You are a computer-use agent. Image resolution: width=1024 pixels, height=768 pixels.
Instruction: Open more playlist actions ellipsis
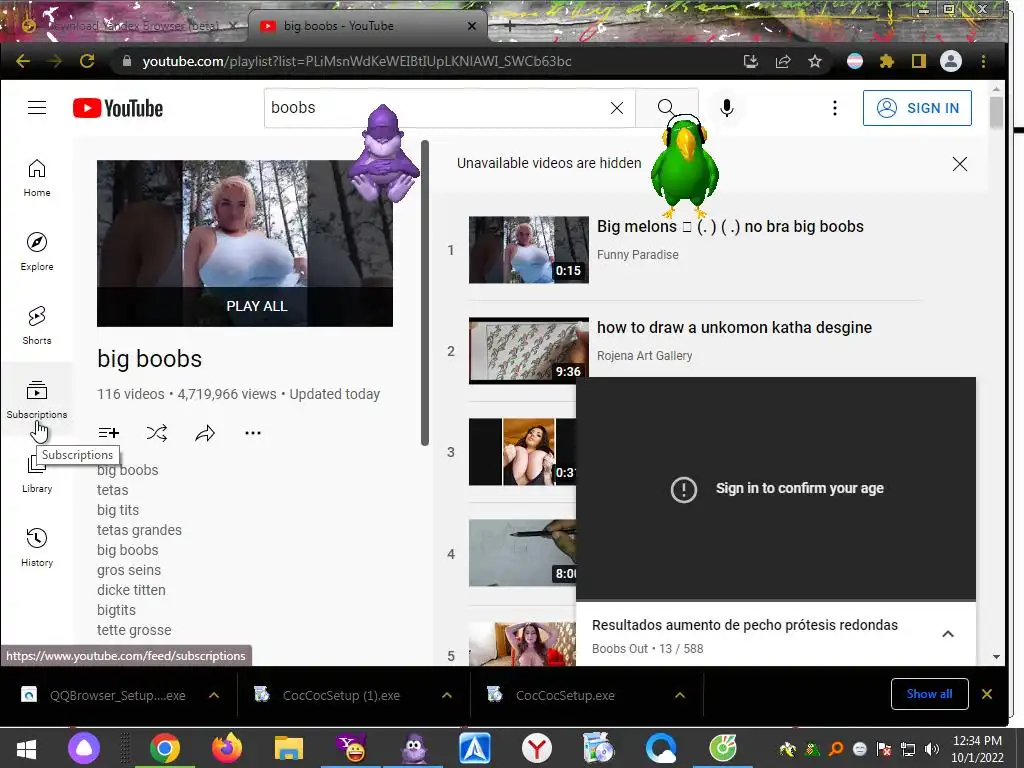253,432
